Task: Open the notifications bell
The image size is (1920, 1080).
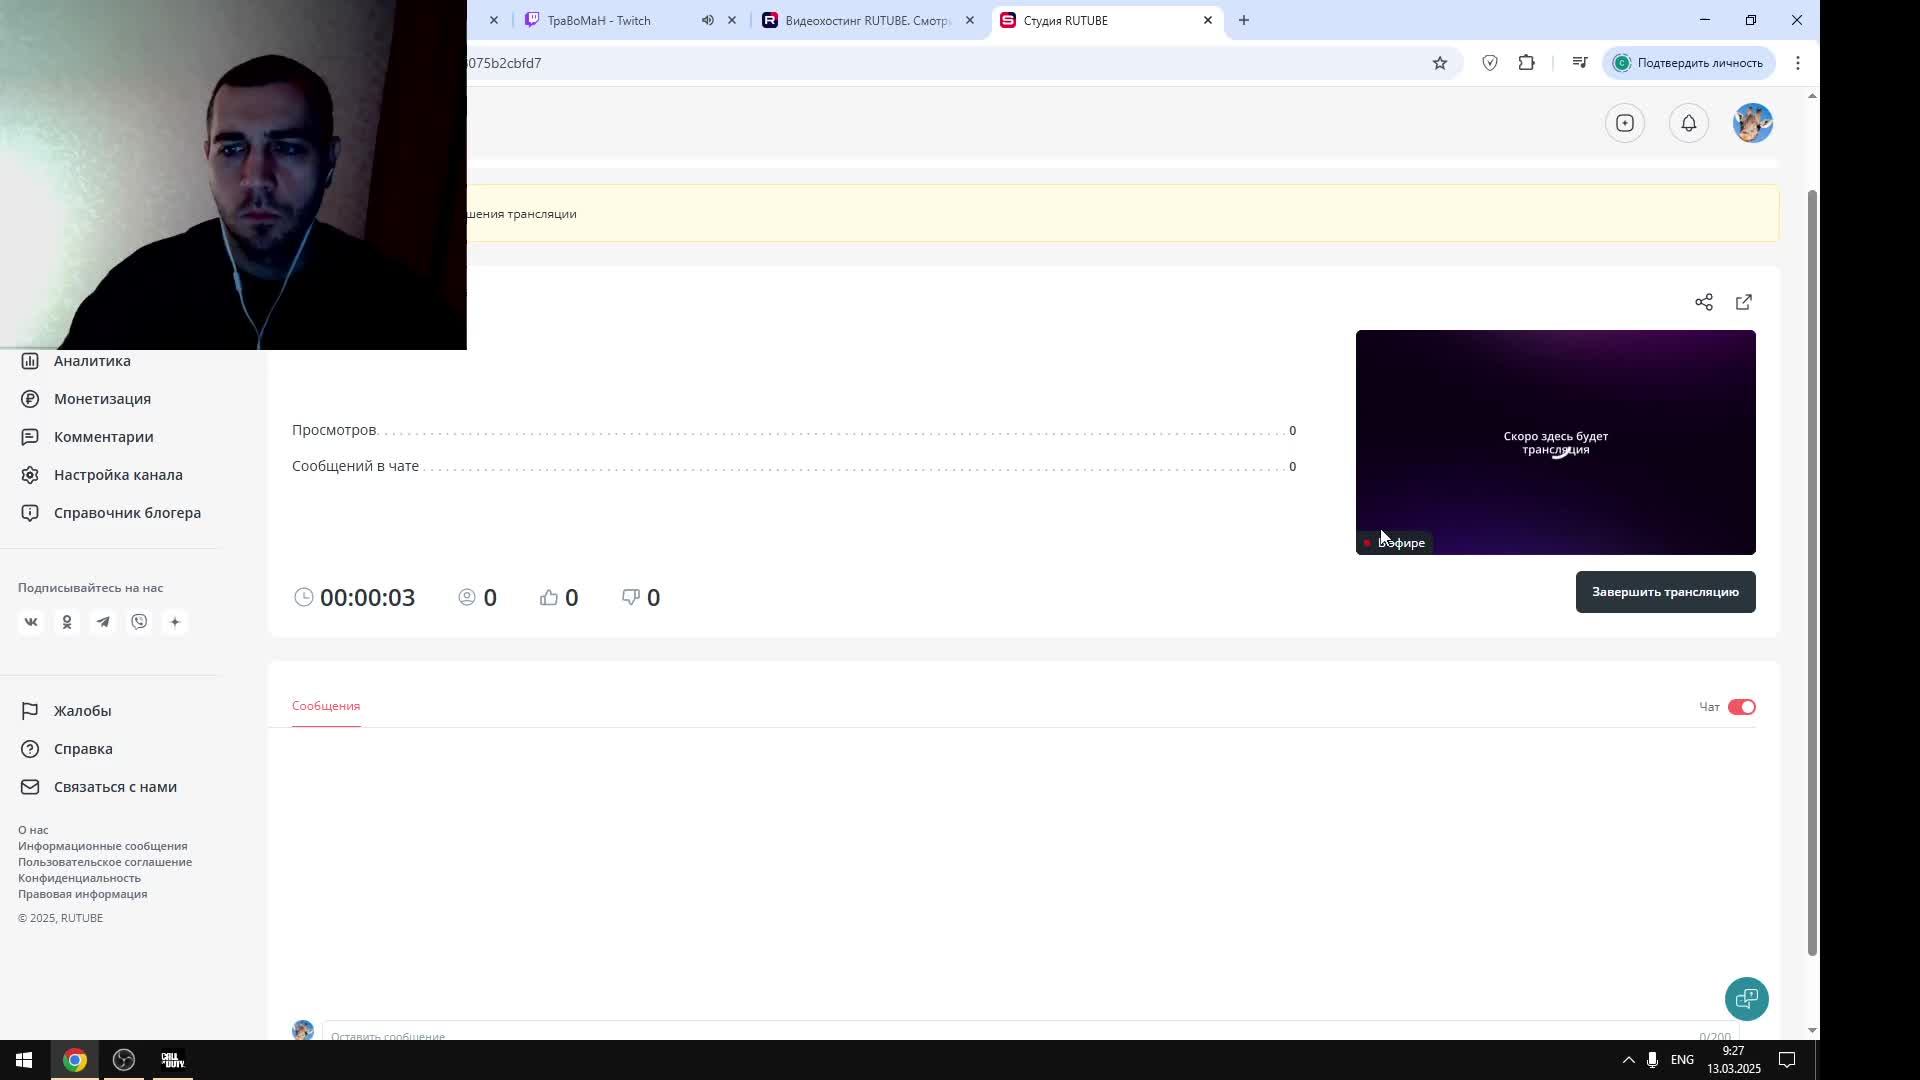Action: click(1689, 123)
